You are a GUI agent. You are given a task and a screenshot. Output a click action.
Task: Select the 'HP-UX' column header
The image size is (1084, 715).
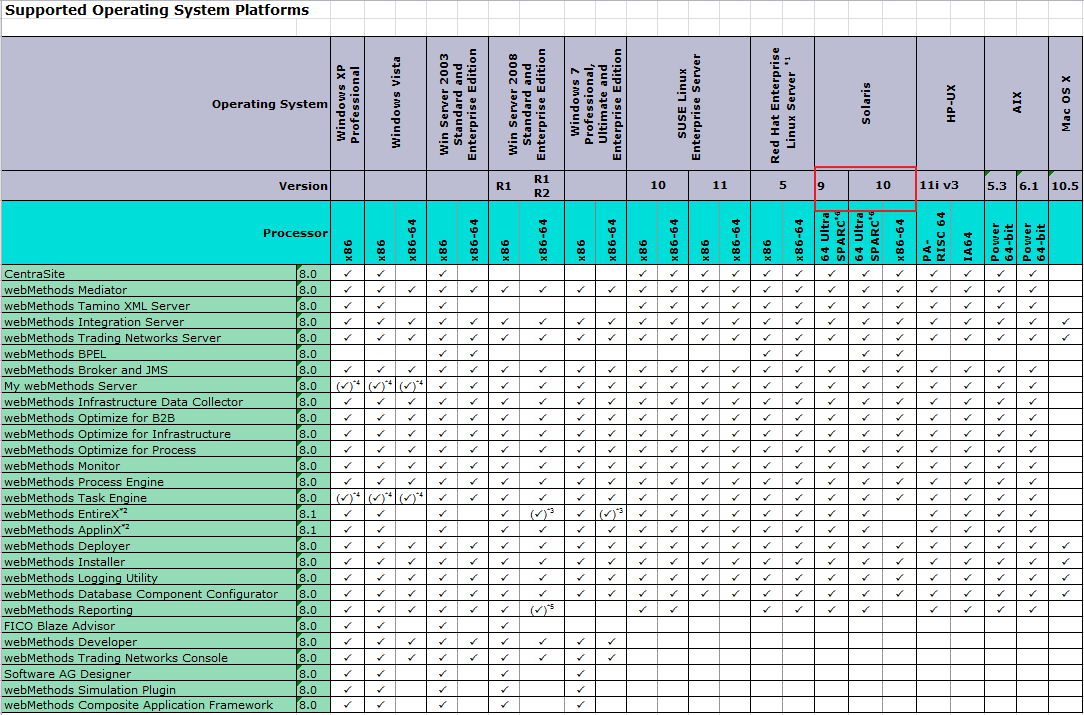click(951, 104)
